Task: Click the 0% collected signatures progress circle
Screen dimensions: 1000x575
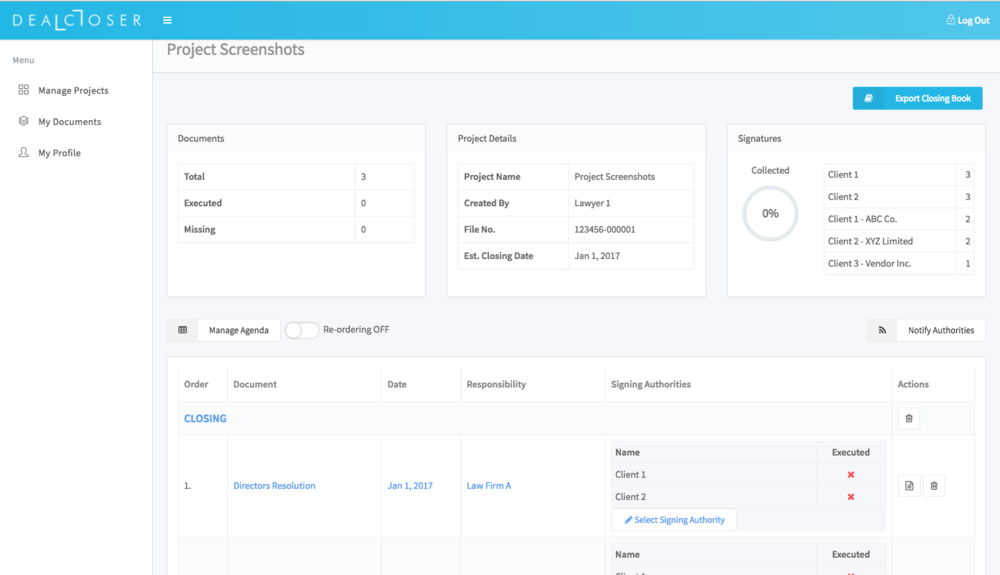Action: tap(770, 214)
